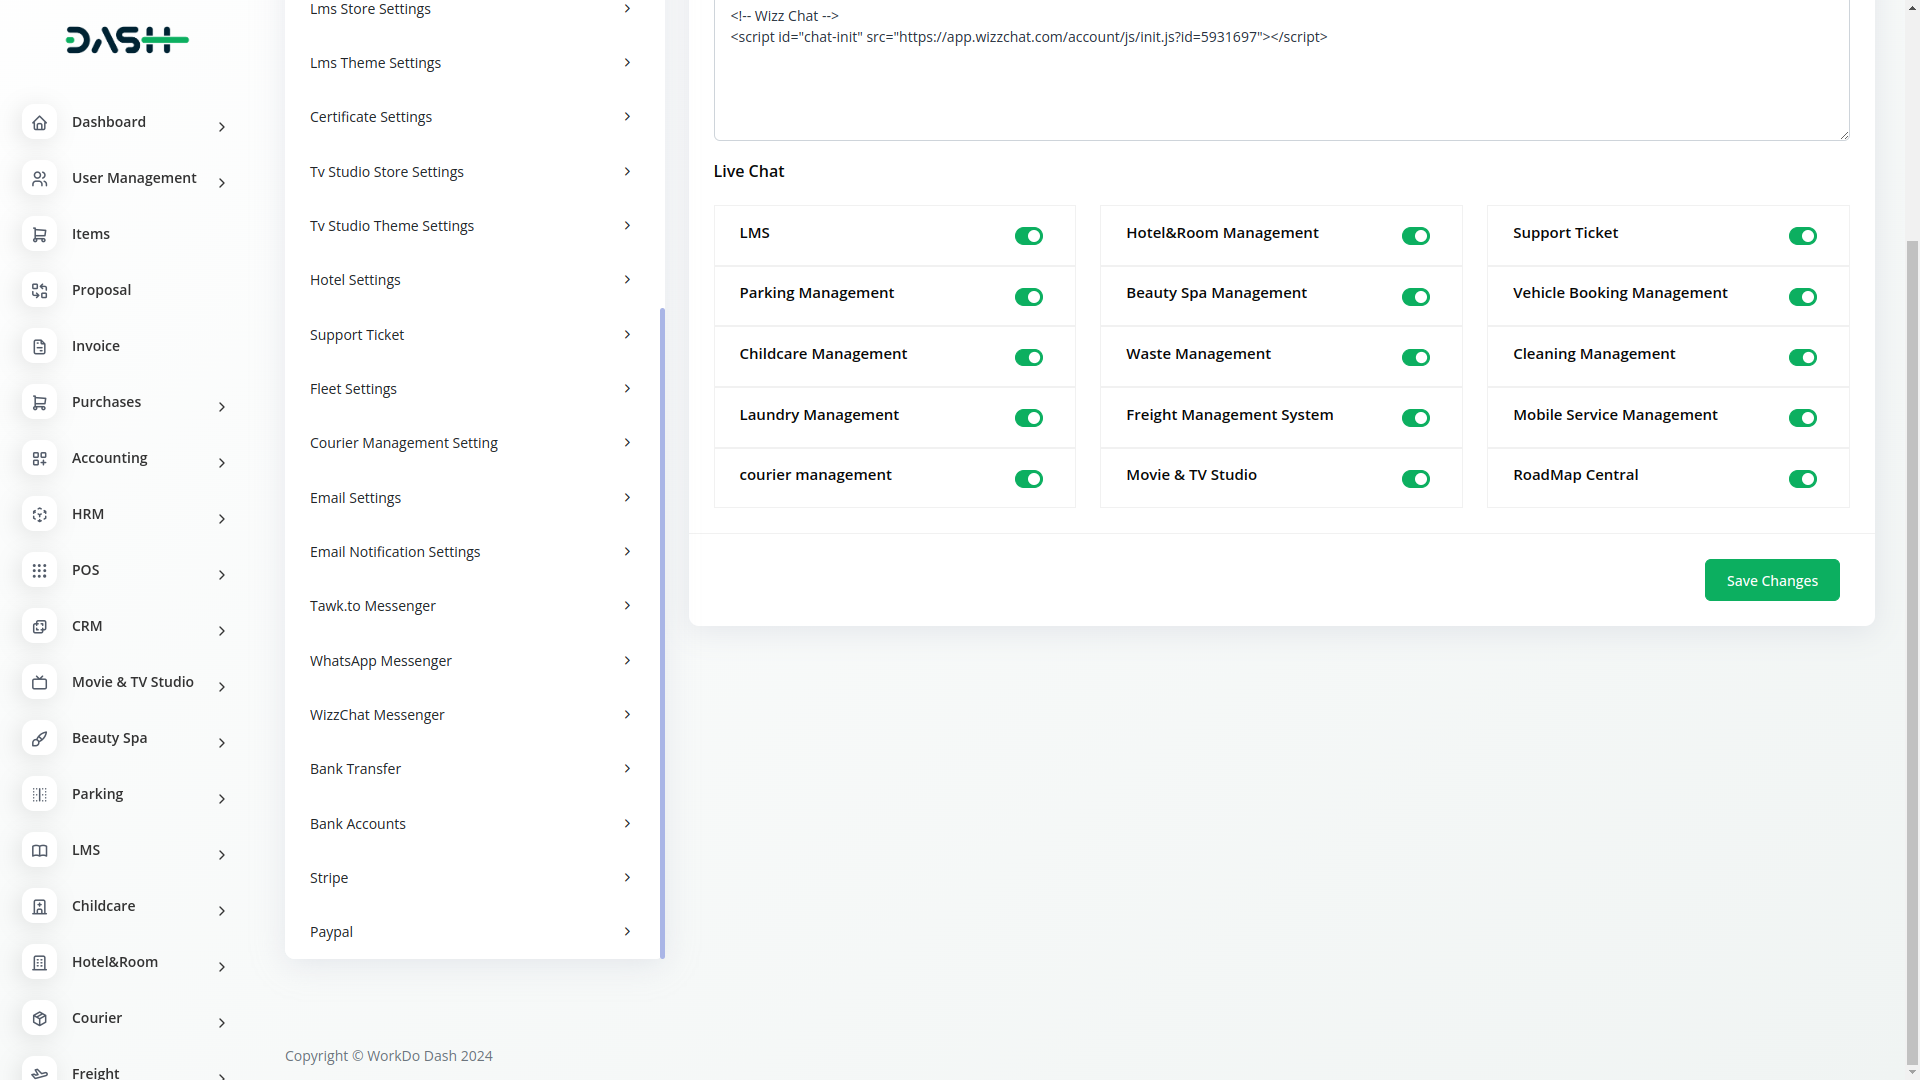Expand POS submenu arrow
This screenshot has width=1920, height=1080.
pos(222,575)
